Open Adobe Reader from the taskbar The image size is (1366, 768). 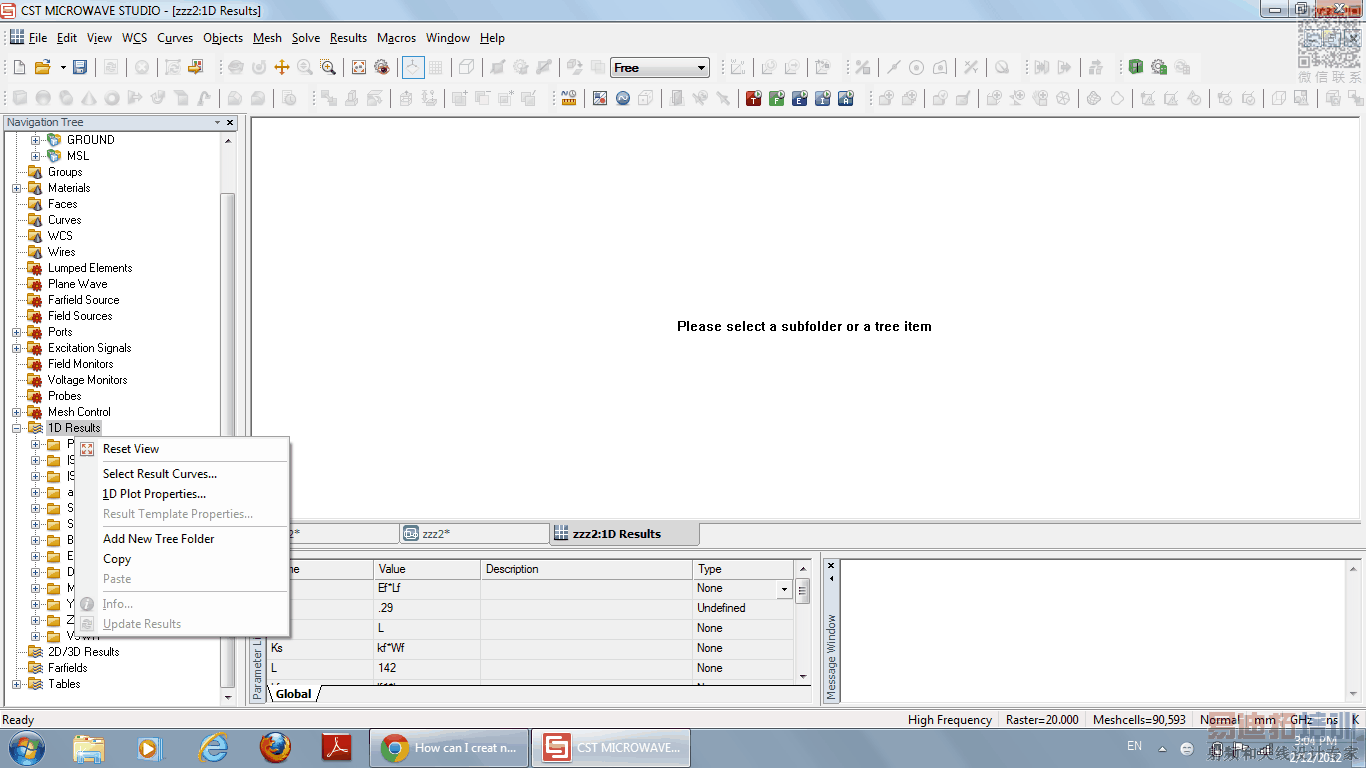point(336,747)
